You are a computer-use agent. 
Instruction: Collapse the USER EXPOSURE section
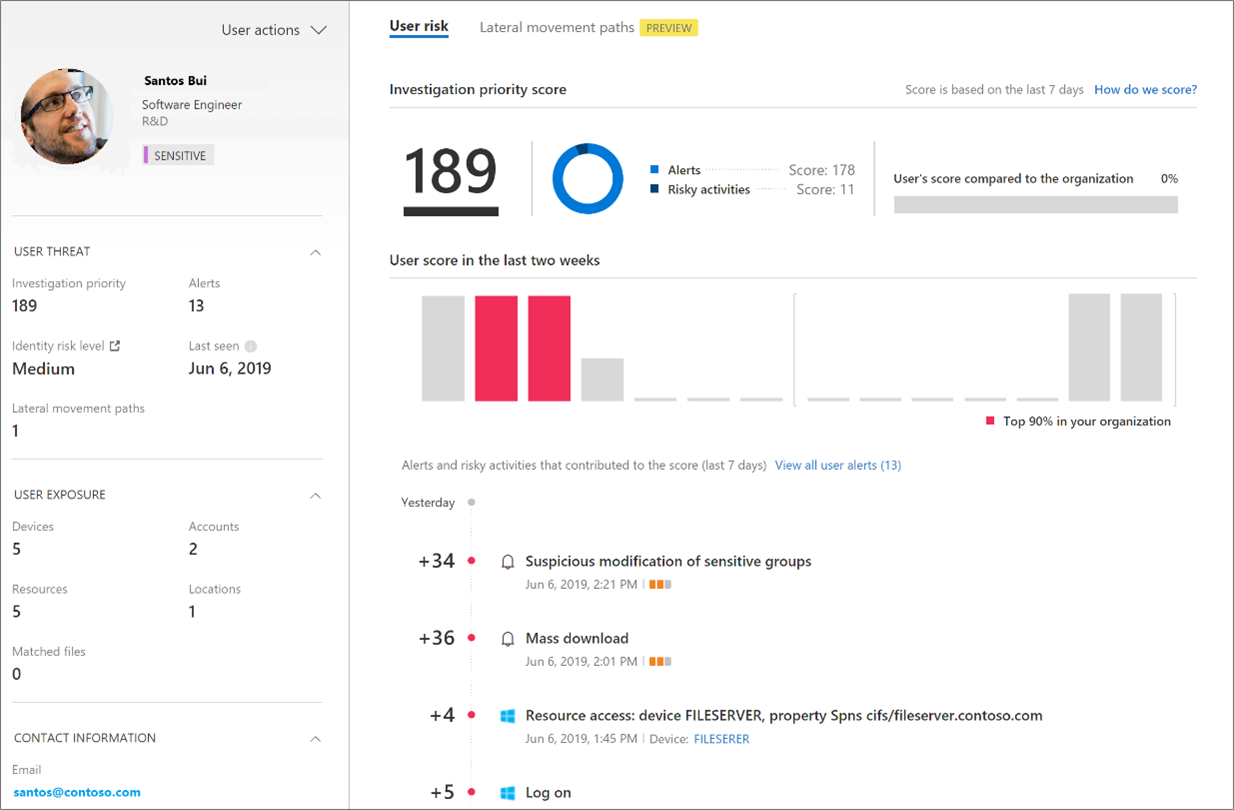point(316,495)
